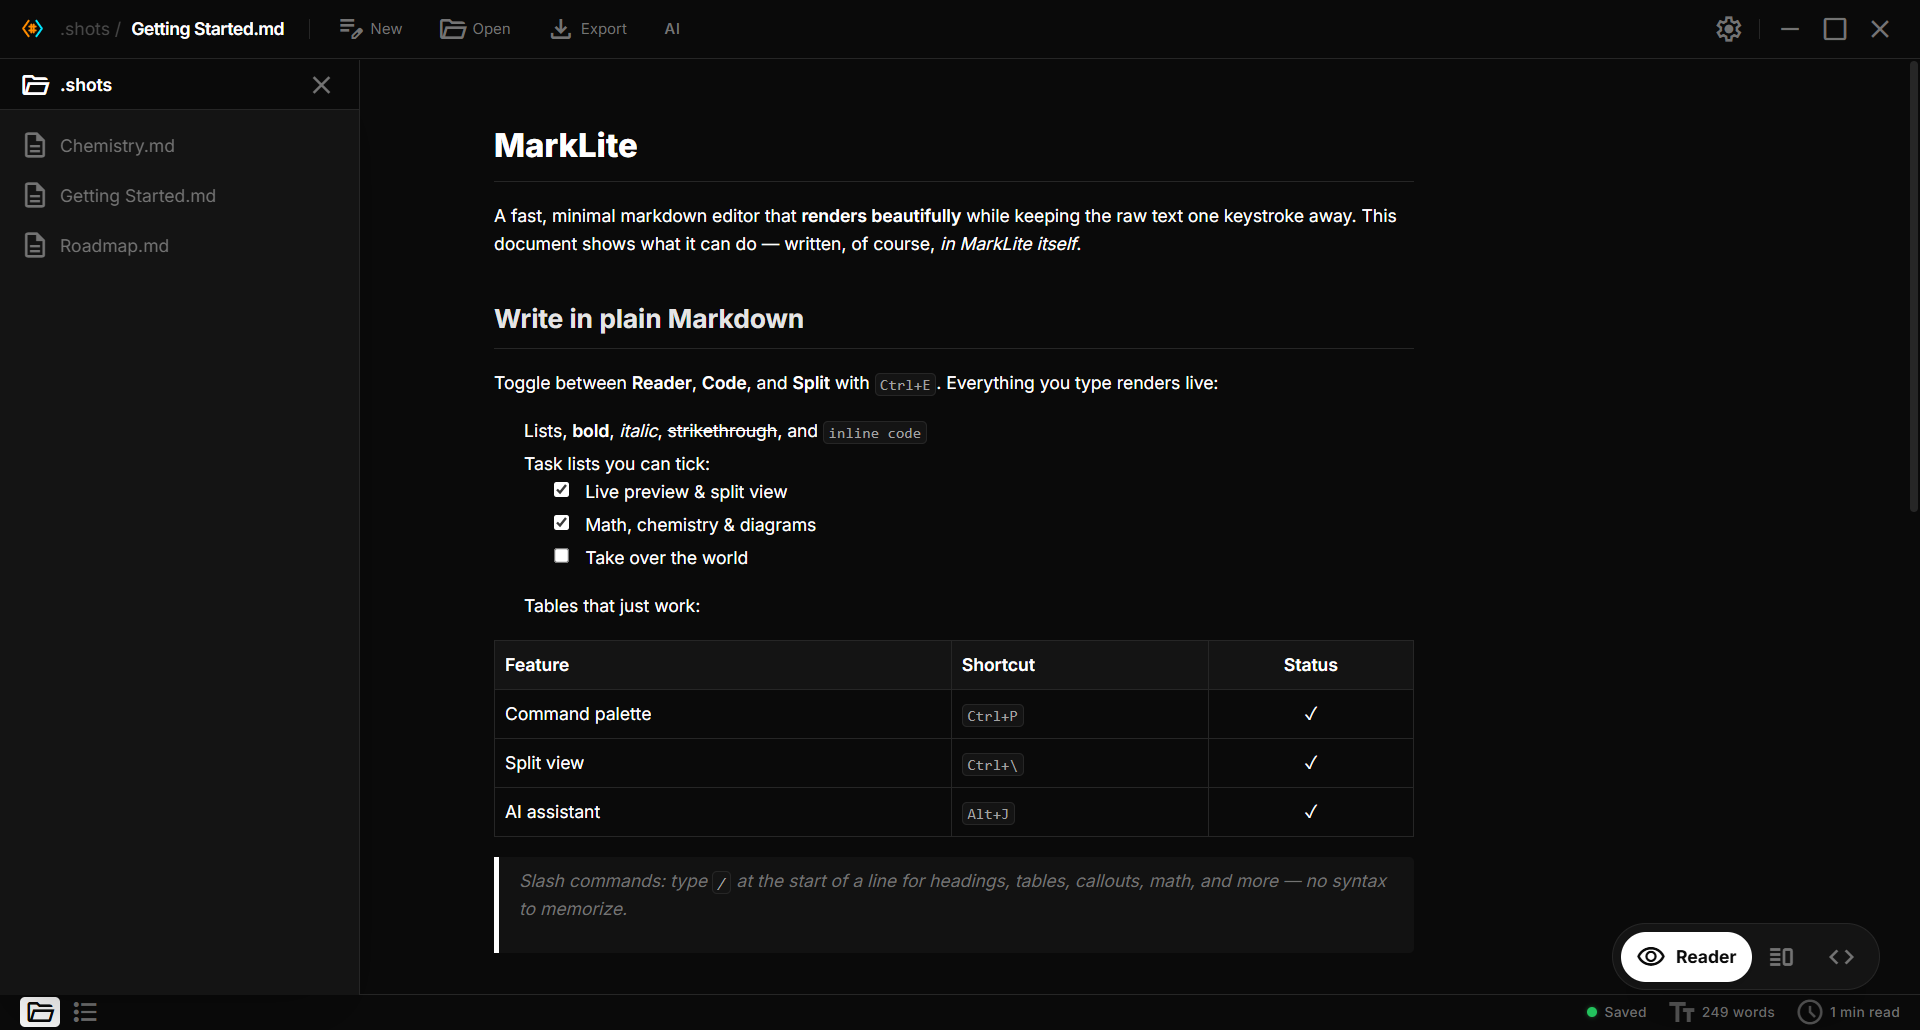Uncheck Live preview & split view task
This screenshot has width=1920, height=1030.
tap(562, 490)
